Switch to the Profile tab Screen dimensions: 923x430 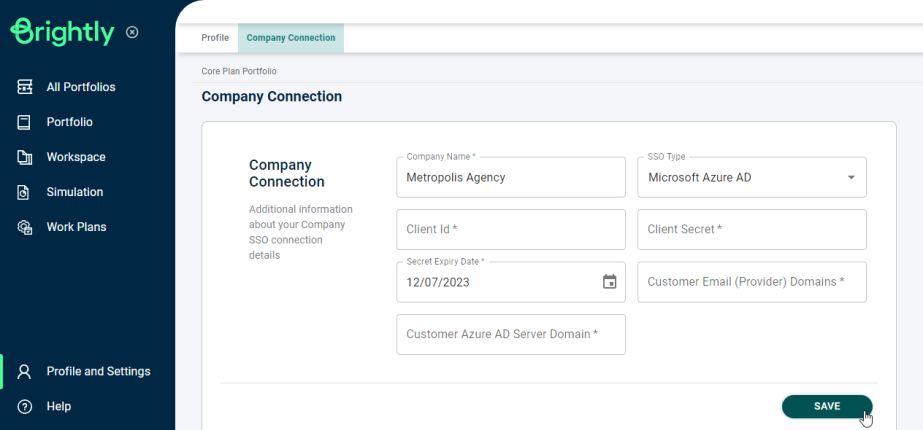pos(215,38)
